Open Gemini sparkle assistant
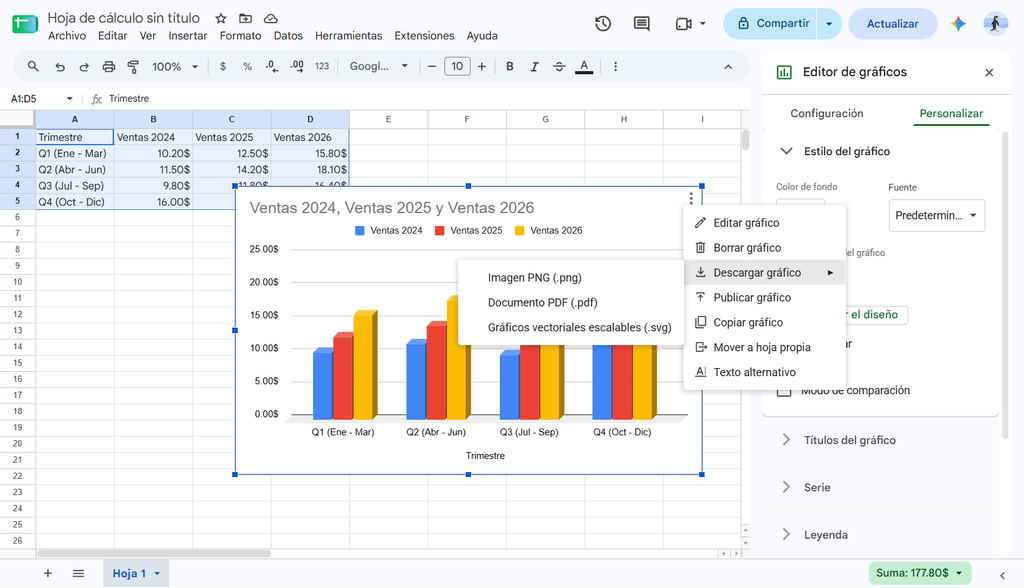Viewport: 1024px width, 588px height. (958, 24)
